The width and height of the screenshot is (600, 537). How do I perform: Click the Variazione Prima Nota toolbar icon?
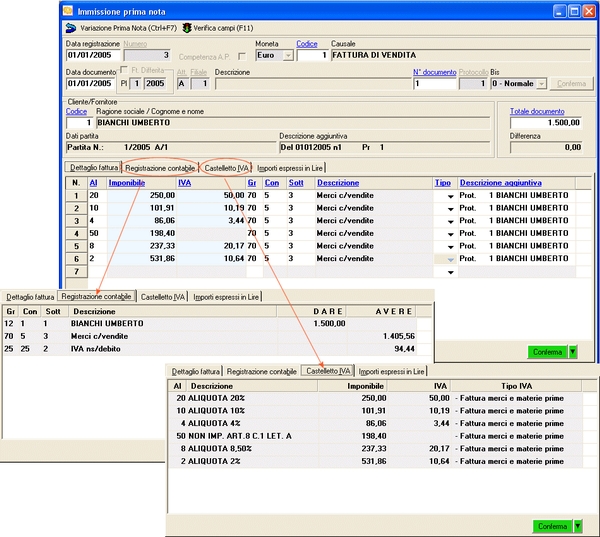[70, 28]
